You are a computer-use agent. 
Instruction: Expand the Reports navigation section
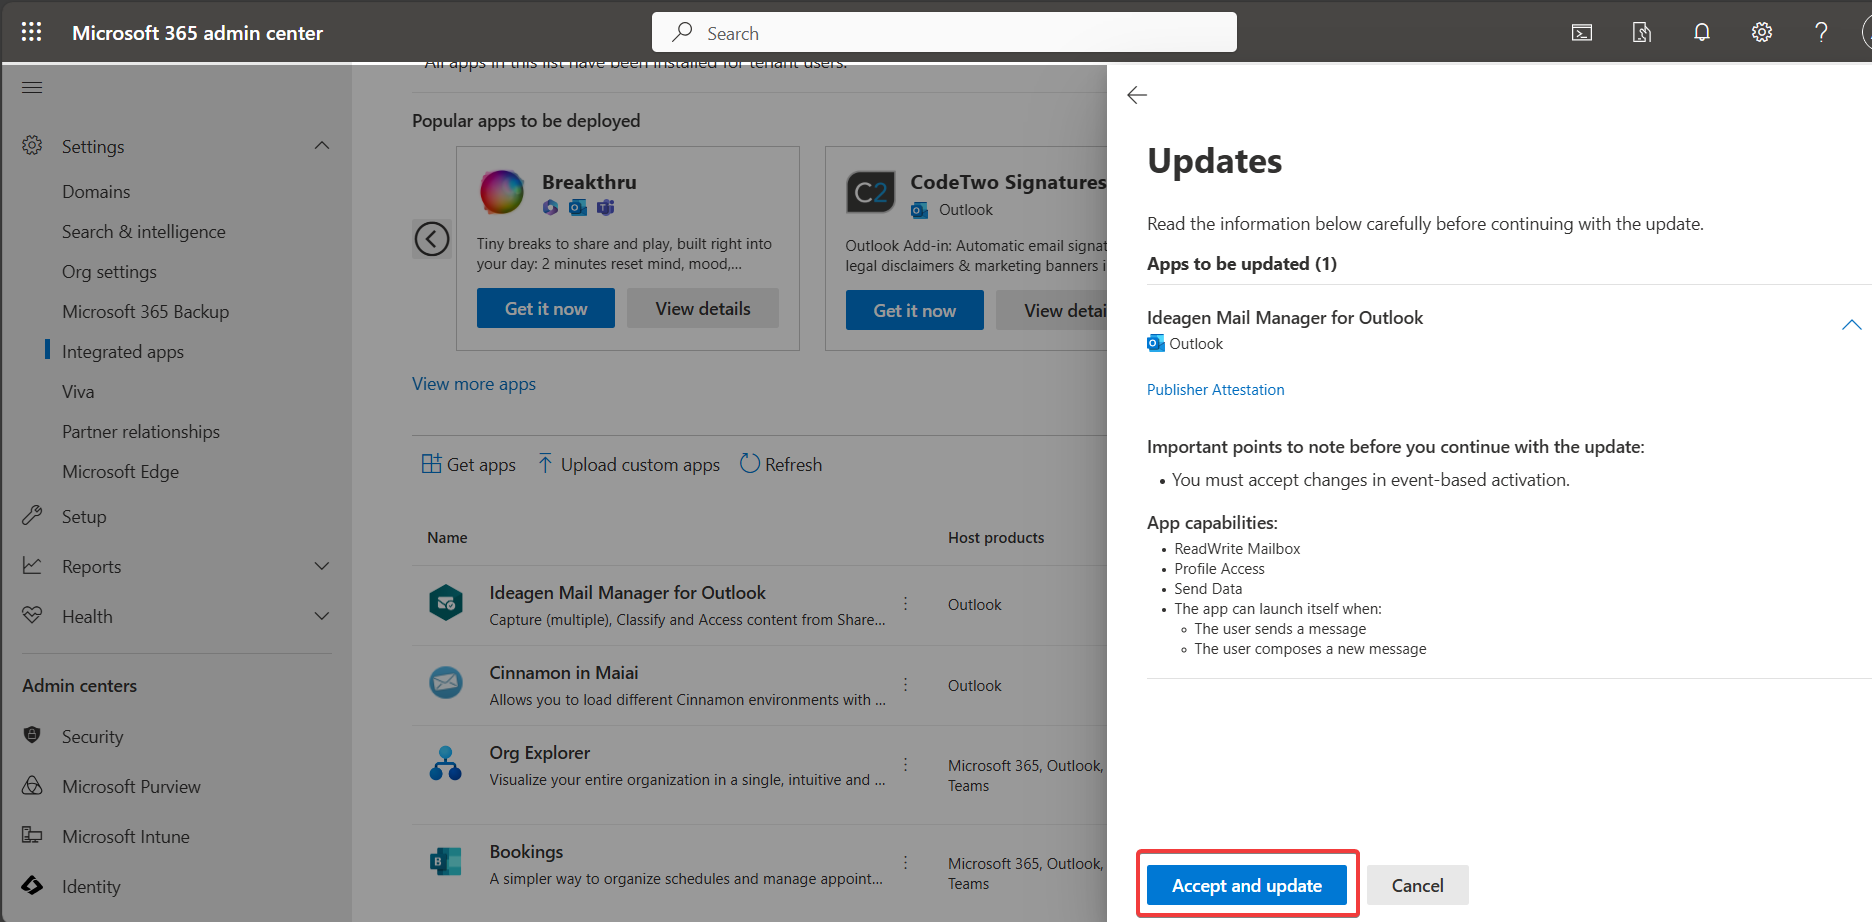321,566
